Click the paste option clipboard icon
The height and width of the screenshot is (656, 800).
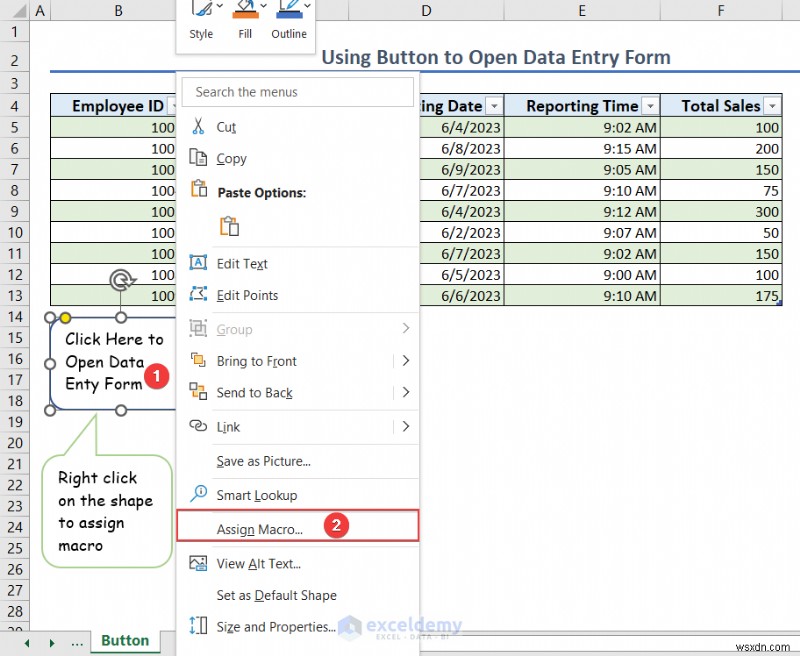[229, 226]
